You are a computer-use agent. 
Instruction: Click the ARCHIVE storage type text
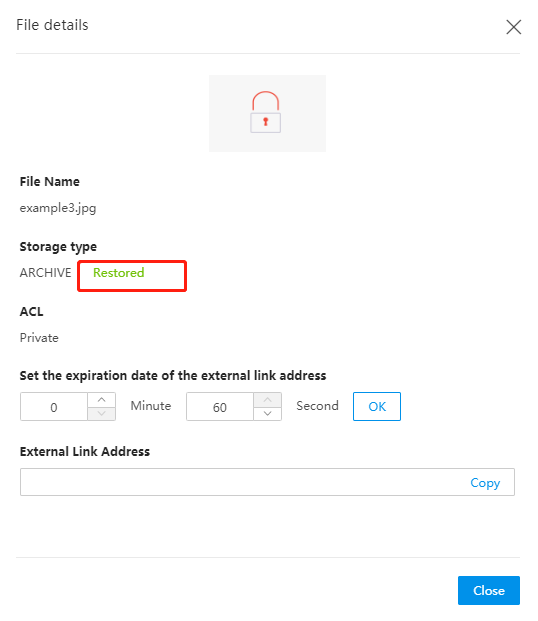point(46,272)
